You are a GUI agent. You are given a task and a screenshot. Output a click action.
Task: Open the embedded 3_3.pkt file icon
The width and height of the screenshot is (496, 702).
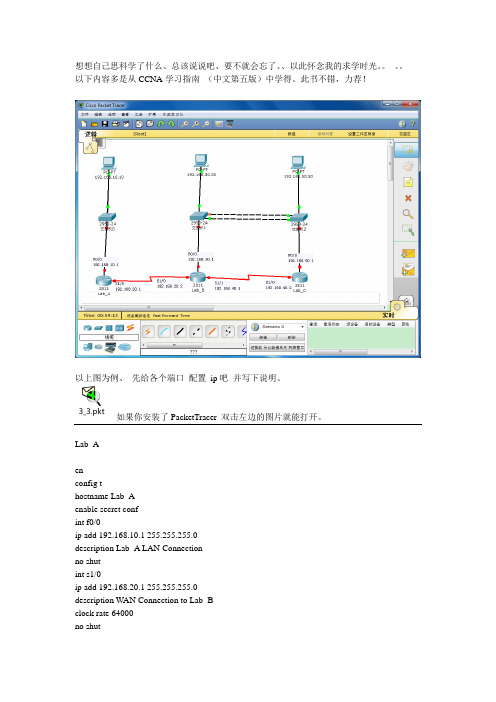coord(91,401)
